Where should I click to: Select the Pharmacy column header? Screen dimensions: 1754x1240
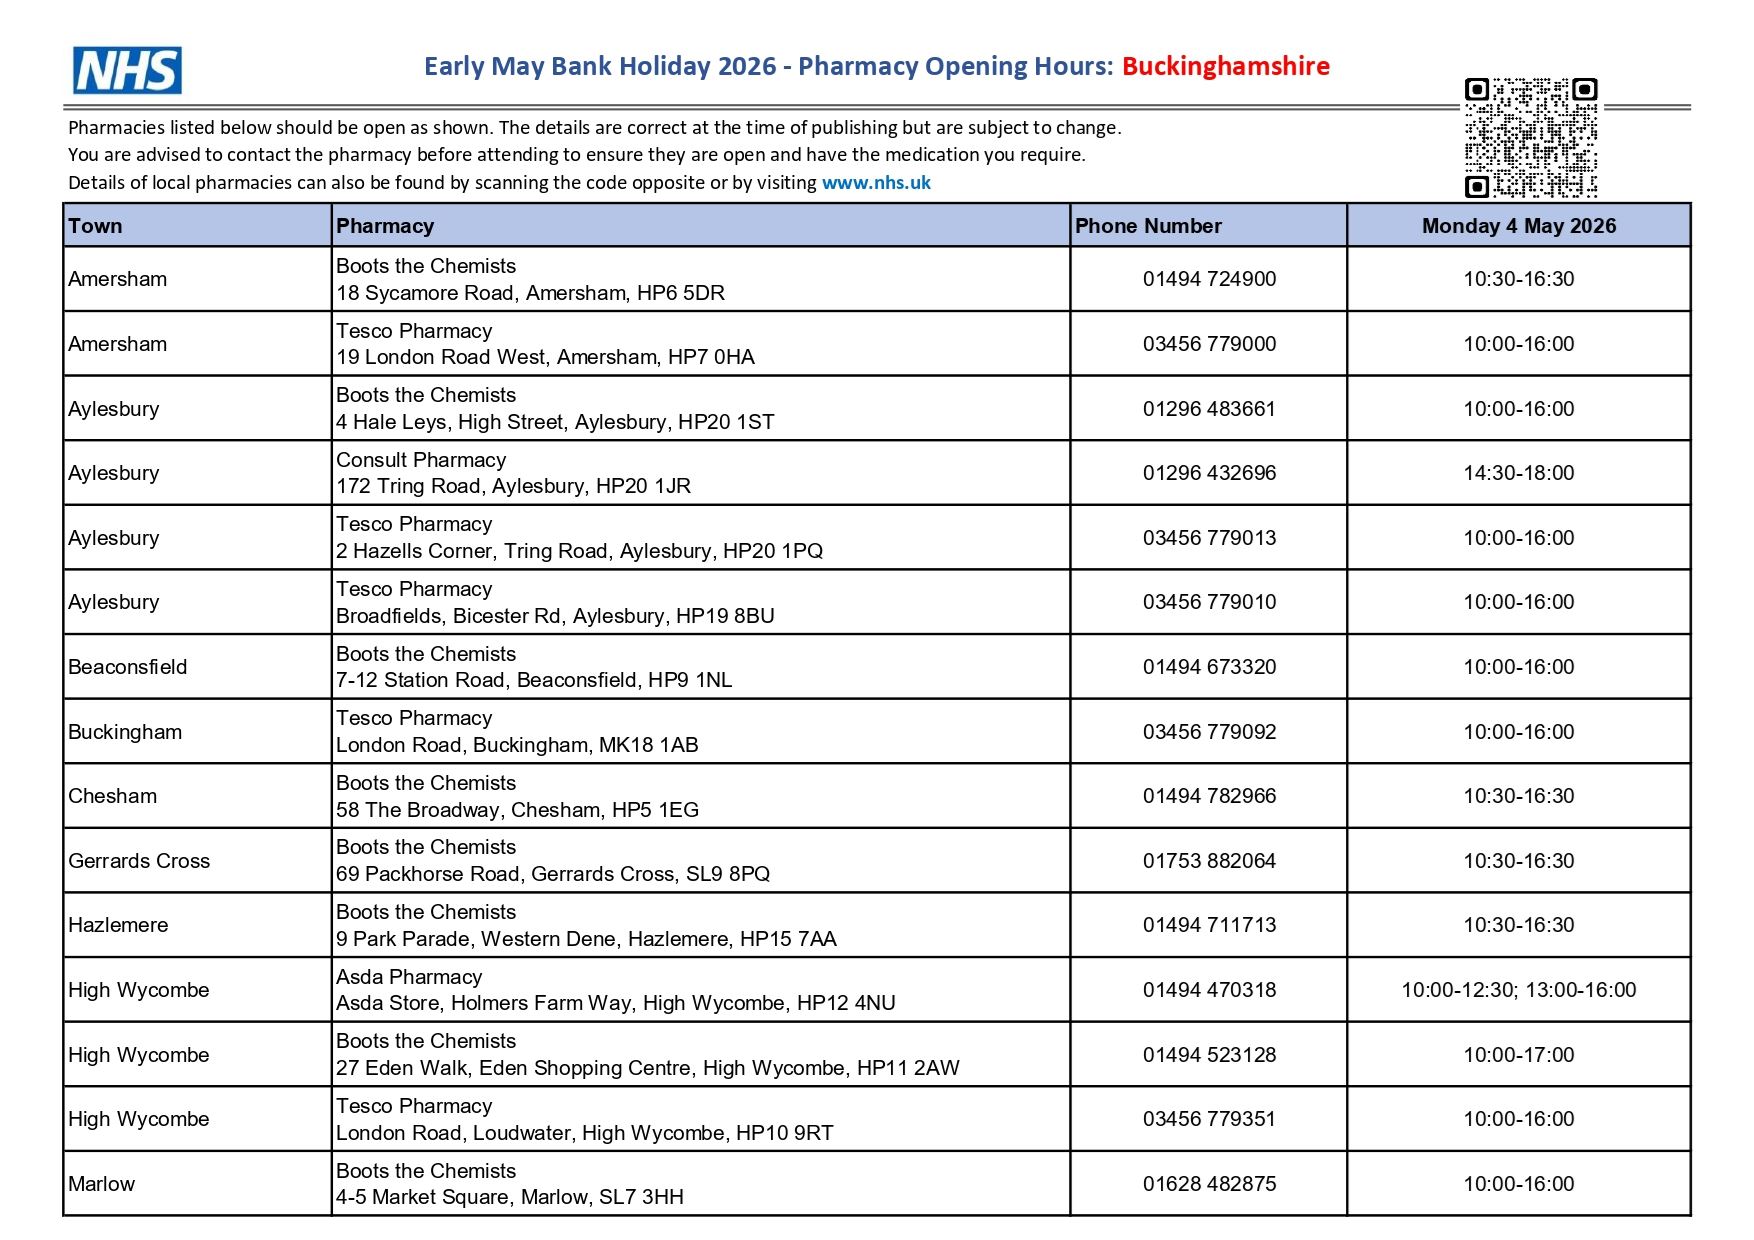click(x=700, y=226)
